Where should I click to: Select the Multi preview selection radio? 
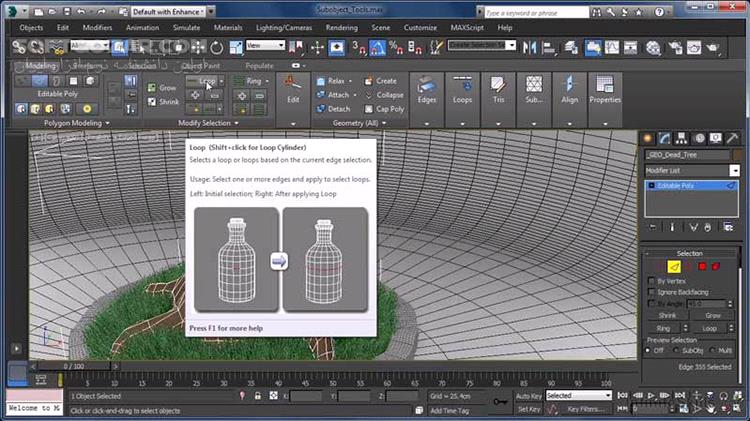712,350
